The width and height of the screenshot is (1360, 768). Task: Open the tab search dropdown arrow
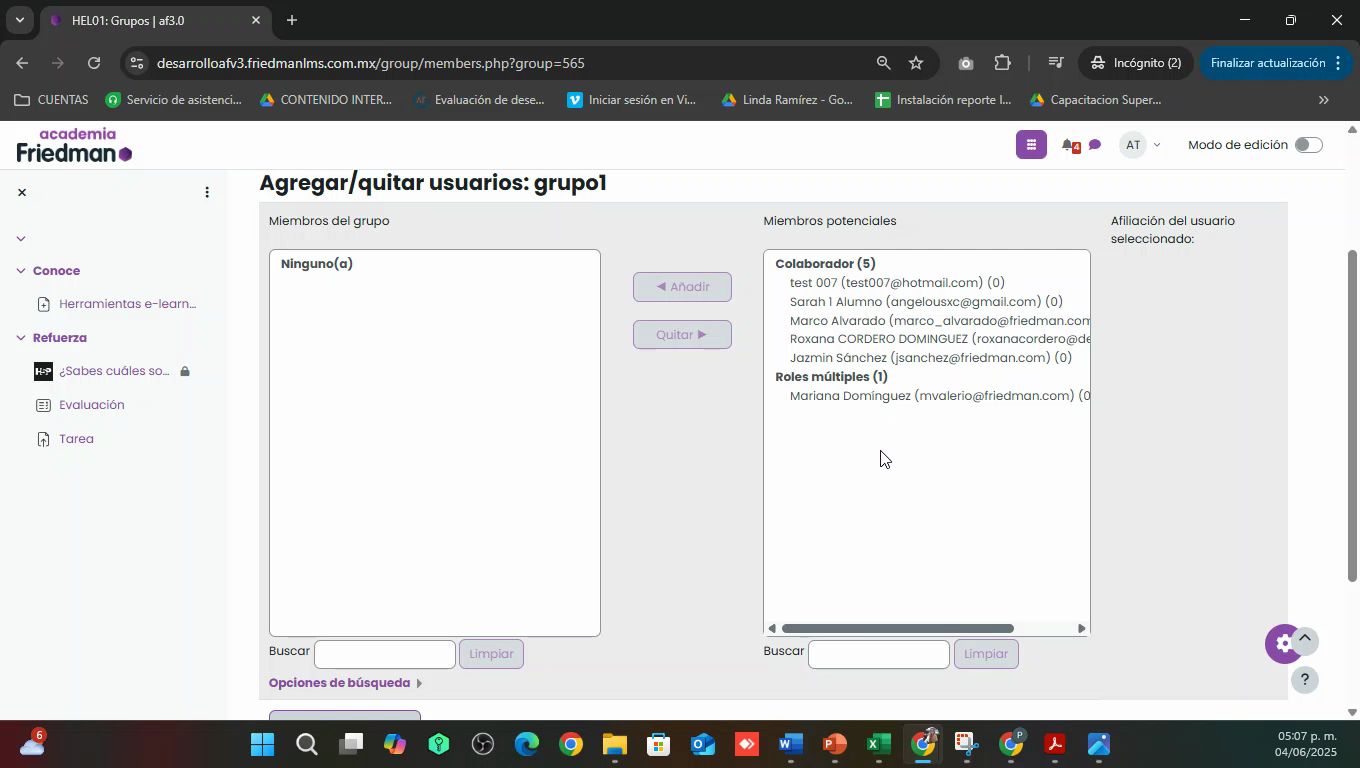tap(19, 20)
